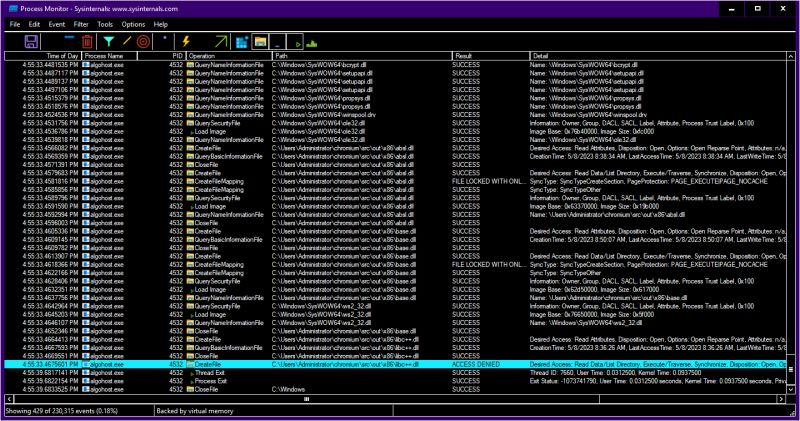Image resolution: width=800 pixels, height=421 pixels.
Task: Toggle Show File System Activity icon
Action: click(260, 42)
